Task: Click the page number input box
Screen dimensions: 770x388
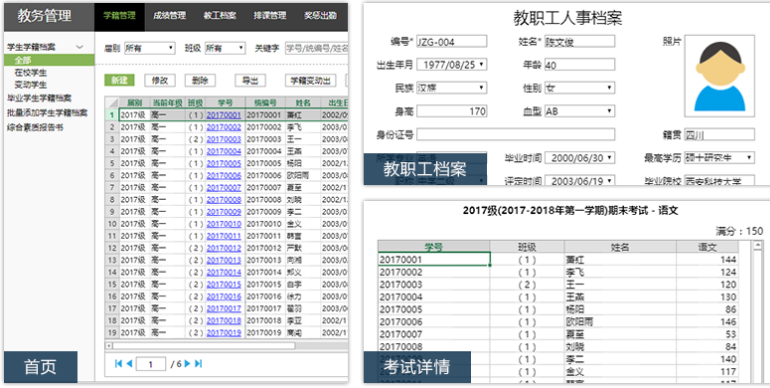Action: tap(151, 364)
